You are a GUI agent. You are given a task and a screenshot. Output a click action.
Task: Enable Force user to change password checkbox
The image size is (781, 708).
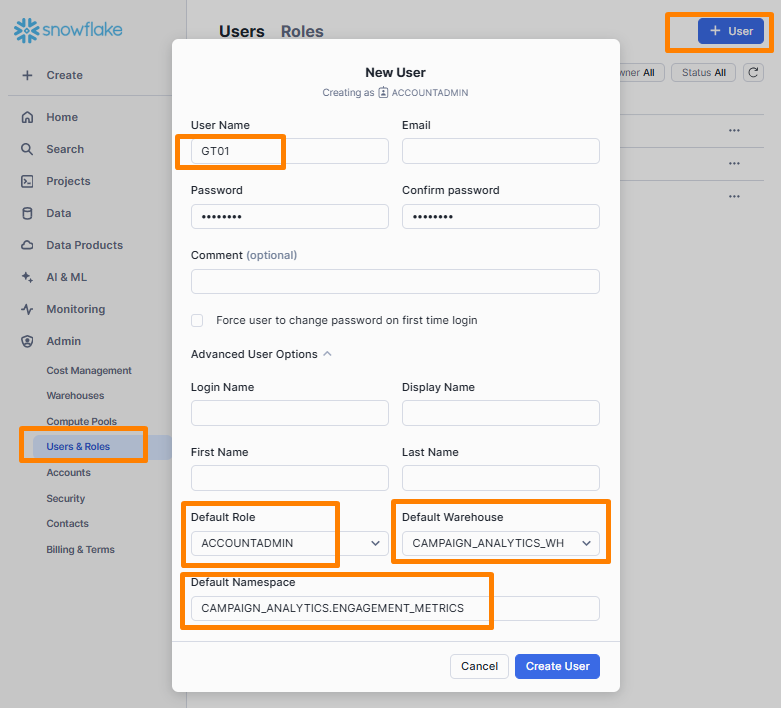pos(197,320)
